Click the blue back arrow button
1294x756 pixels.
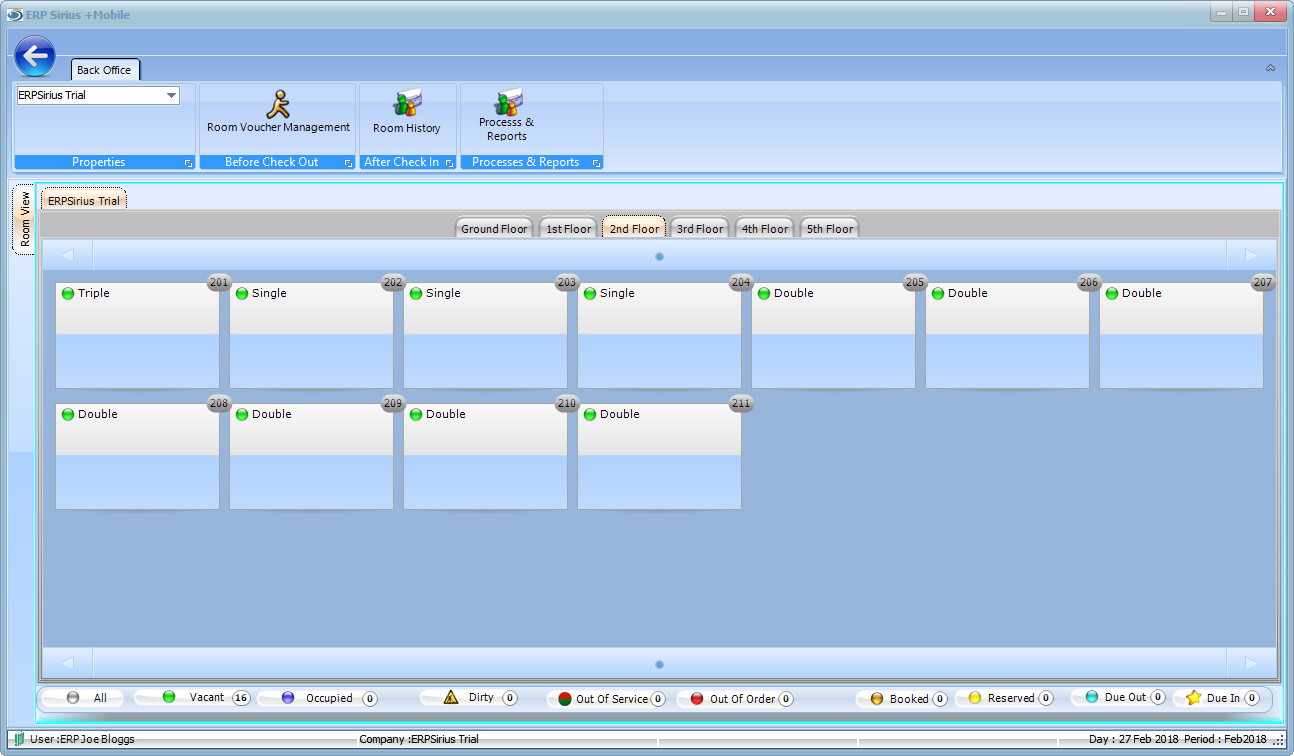pyautogui.click(x=35, y=57)
